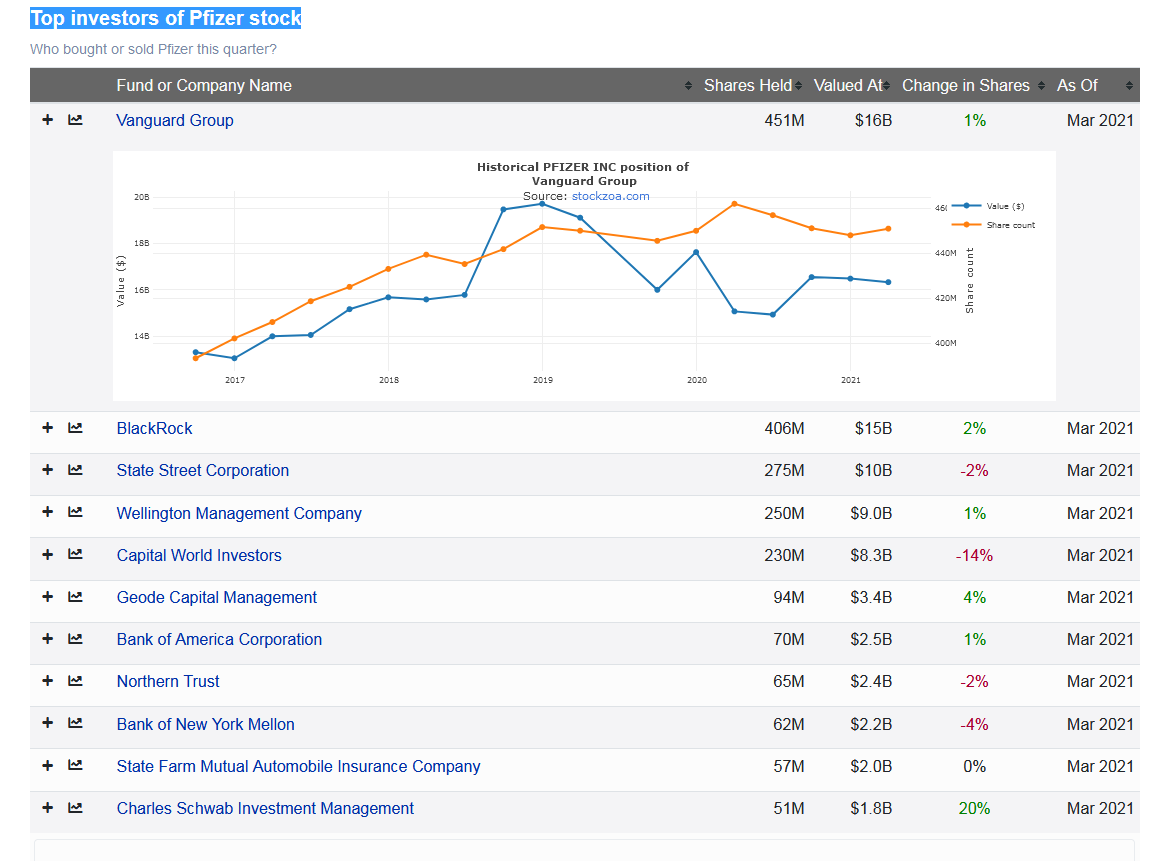Toggle chart icon for Vanguard Group
This screenshot has height=861, width=1161.
75,119
